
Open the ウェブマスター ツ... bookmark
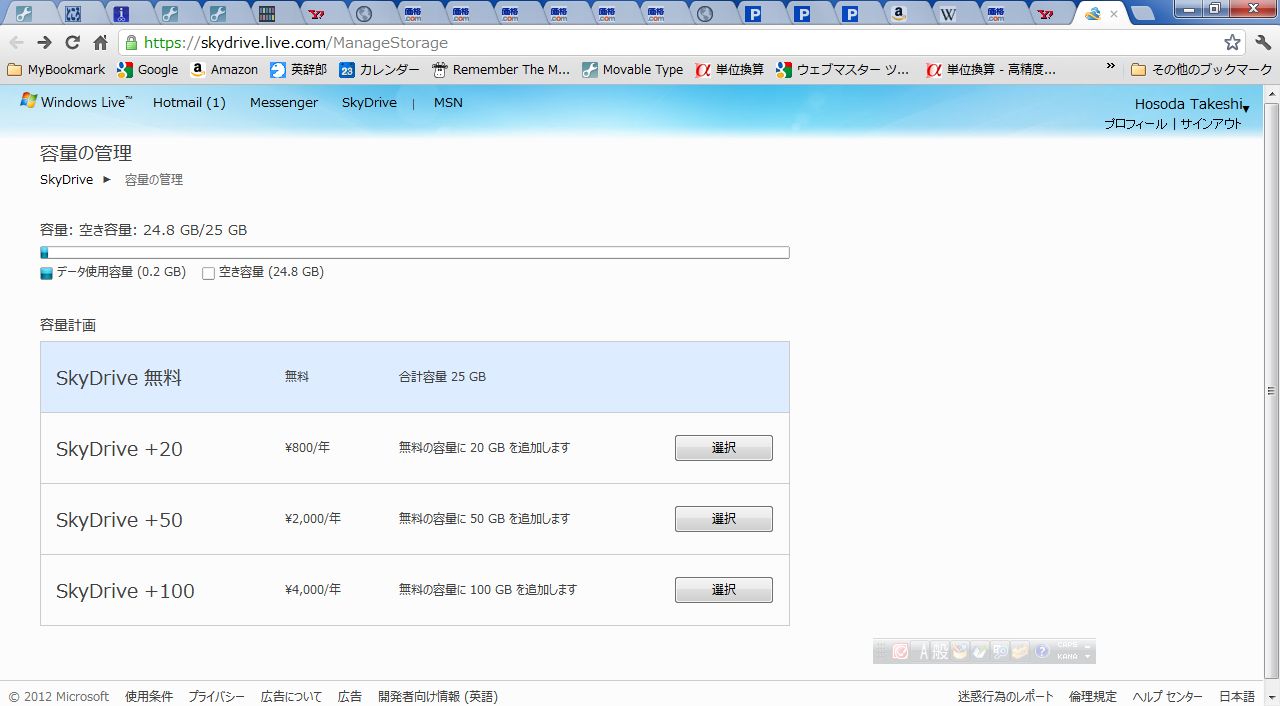click(x=843, y=70)
